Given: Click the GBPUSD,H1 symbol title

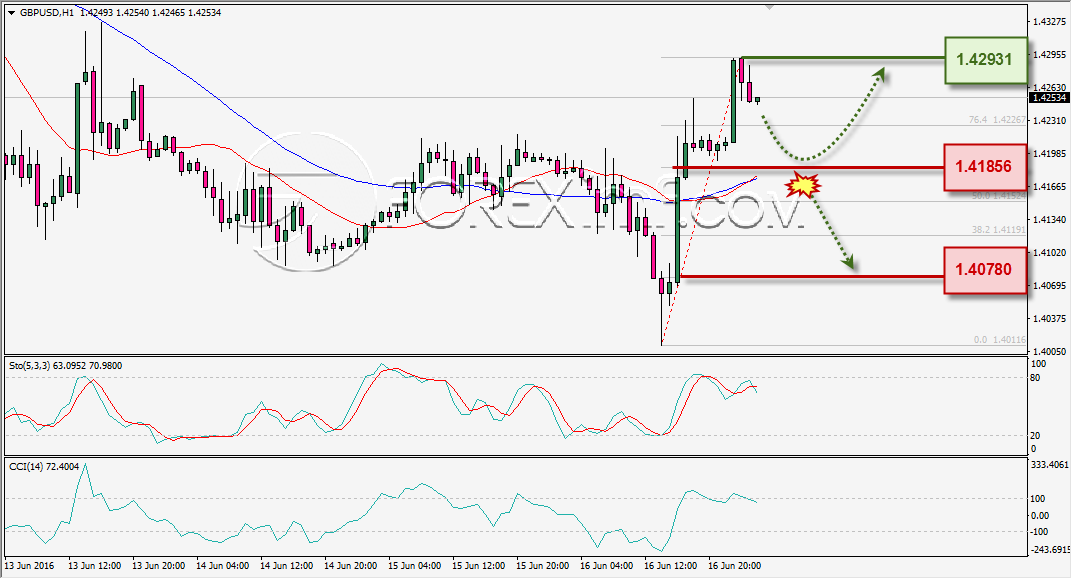Looking at the screenshot, I should click(47, 12).
